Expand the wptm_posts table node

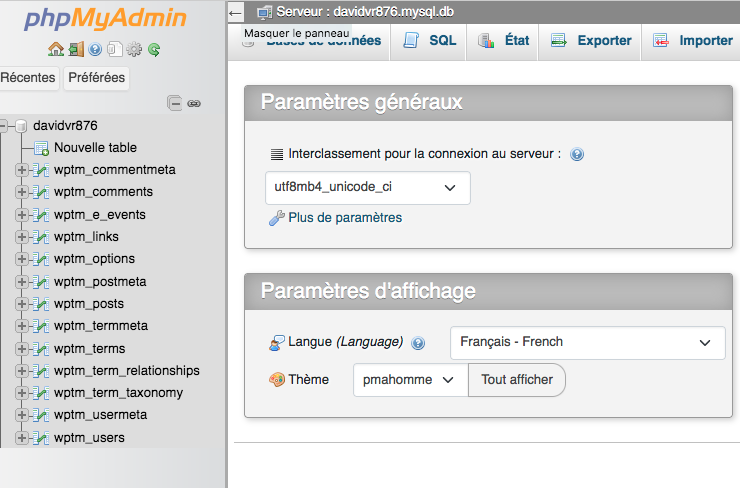click(x=22, y=304)
